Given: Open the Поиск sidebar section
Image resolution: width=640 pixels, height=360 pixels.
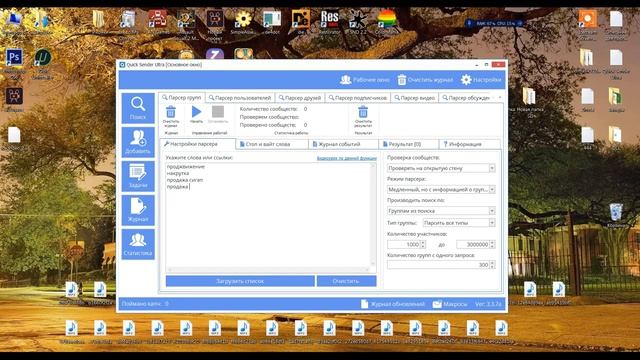Looking at the screenshot, I should [x=138, y=108].
